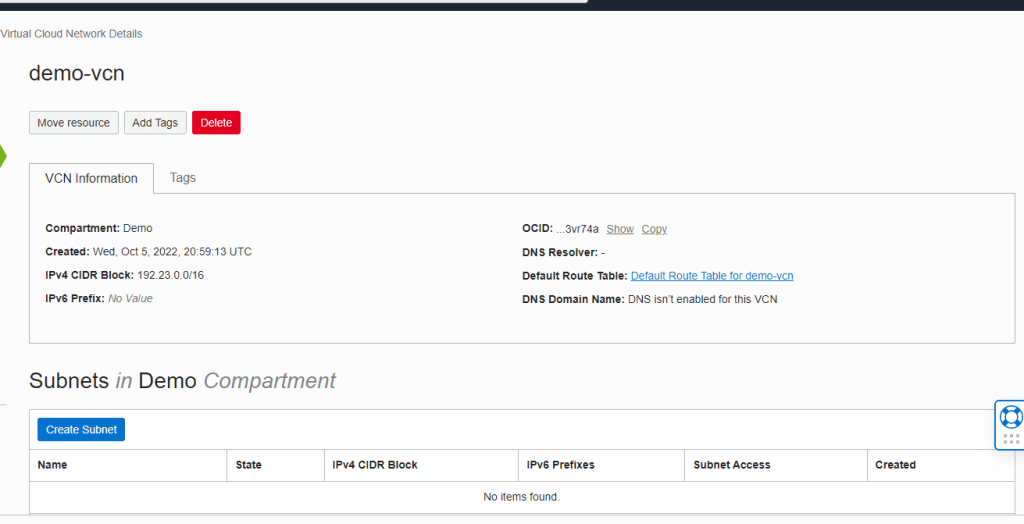The width and height of the screenshot is (1024, 524).
Task: Click the Move resource button
Action: coord(74,123)
